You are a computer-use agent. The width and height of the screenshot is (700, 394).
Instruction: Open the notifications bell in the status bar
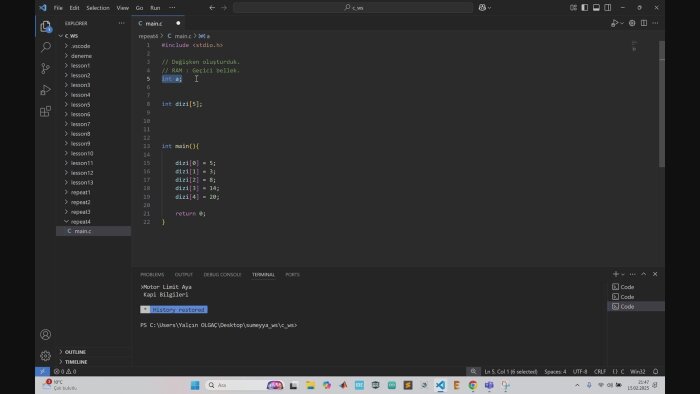point(655,371)
